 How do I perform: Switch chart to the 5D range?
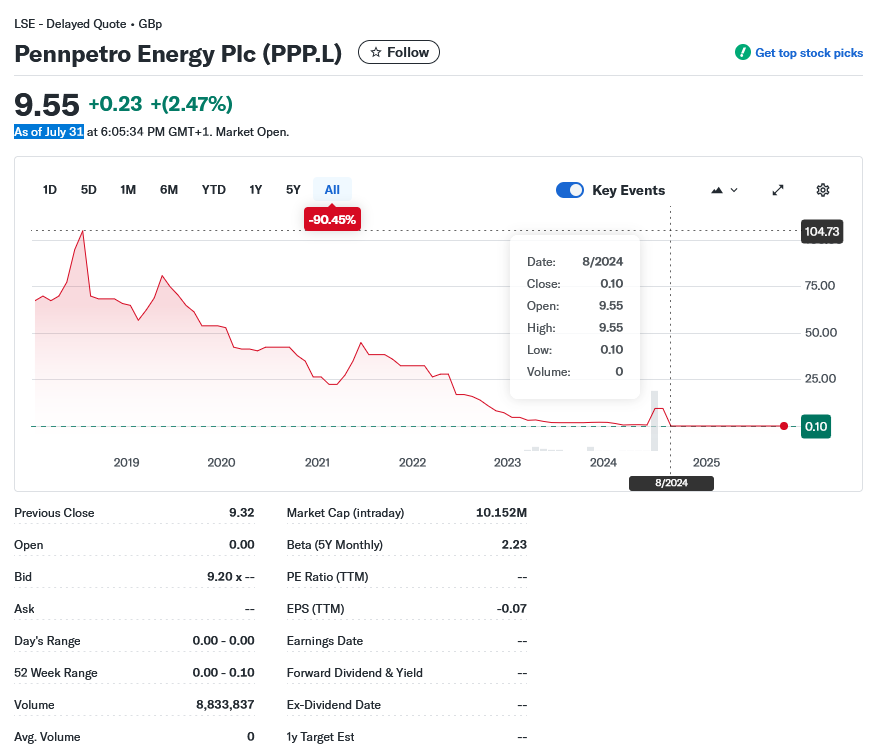pyautogui.click(x=89, y=190)
